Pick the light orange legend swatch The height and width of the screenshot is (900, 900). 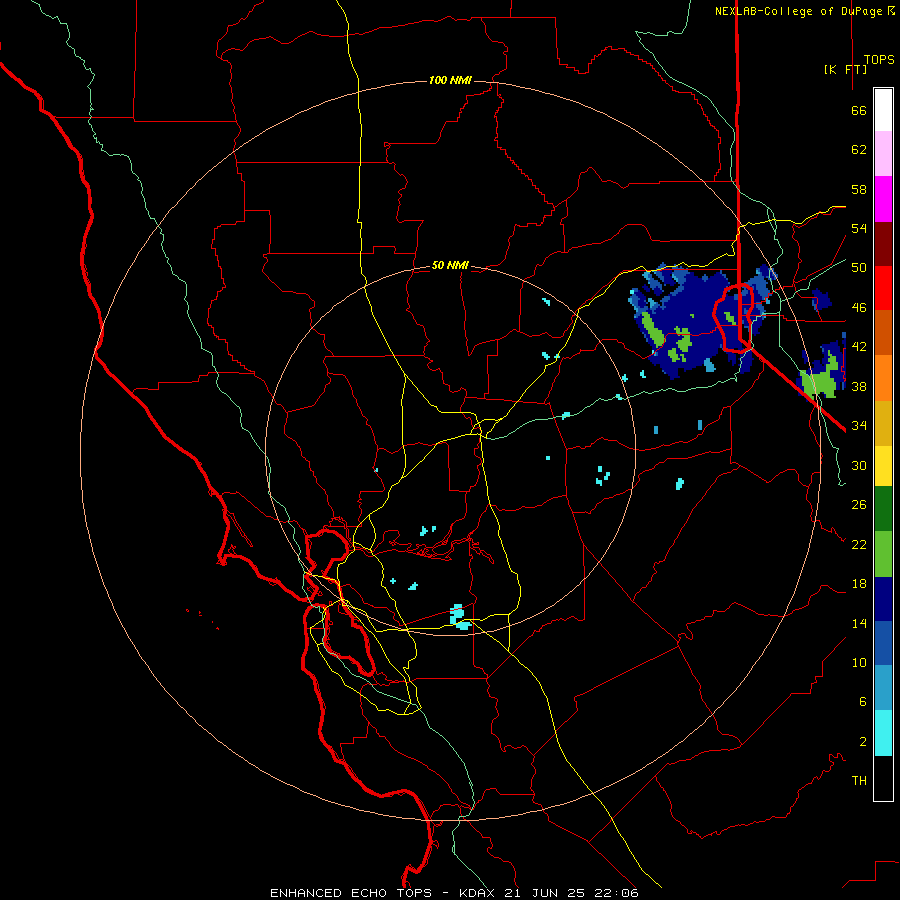883,378
